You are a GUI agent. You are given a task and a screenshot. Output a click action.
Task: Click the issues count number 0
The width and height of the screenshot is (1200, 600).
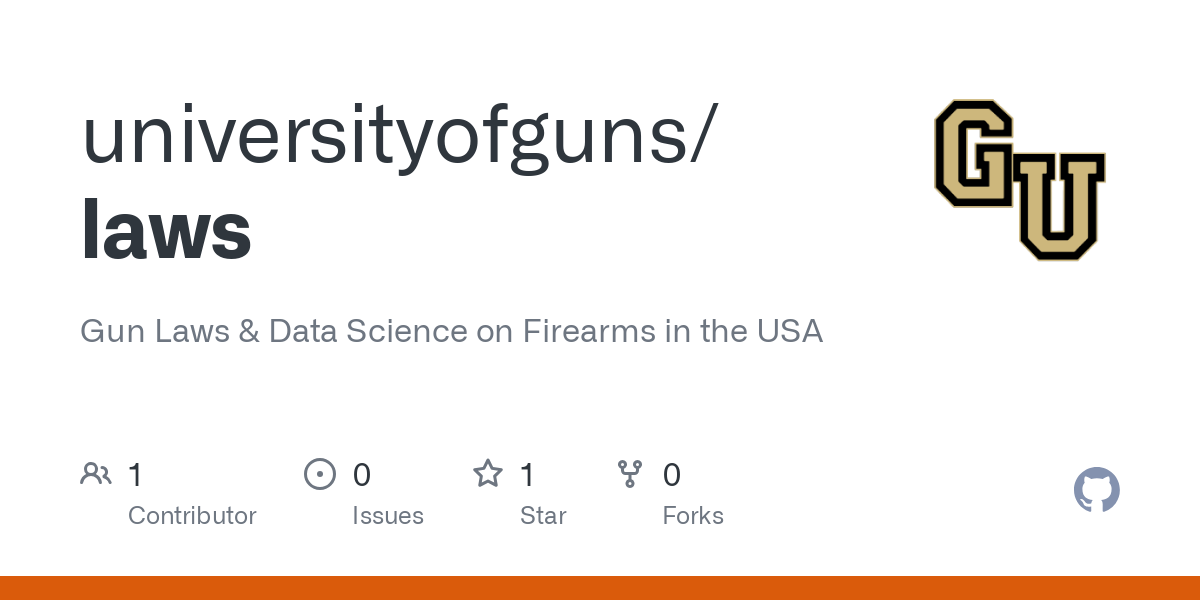click(362, 475)
